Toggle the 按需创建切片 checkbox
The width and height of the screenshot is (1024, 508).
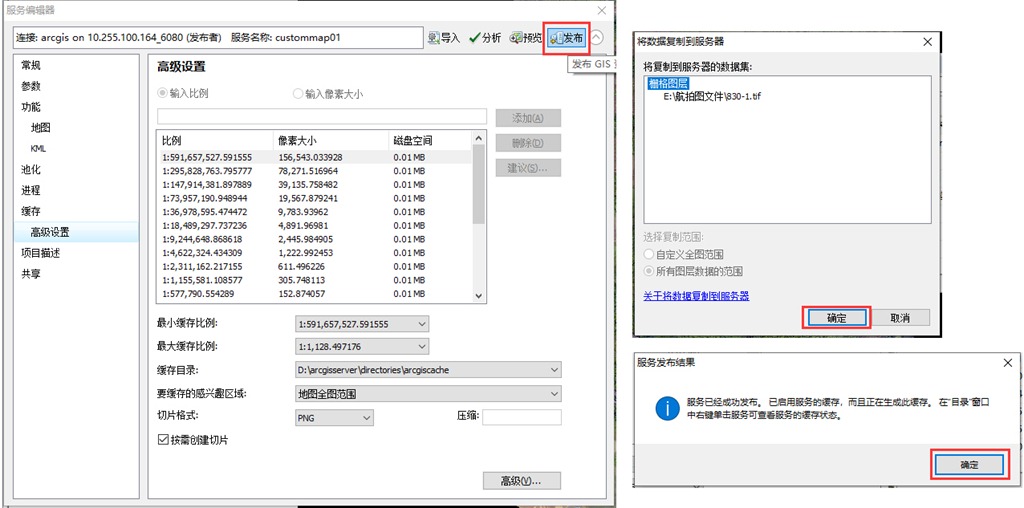tap(164, 440)
